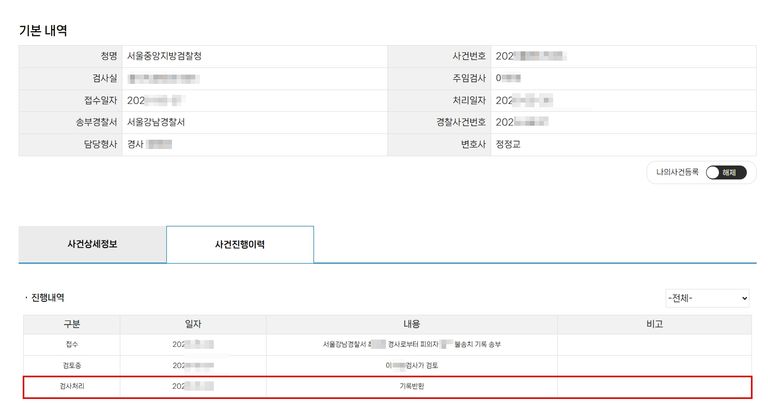The height and width of the screenshot is (409, 768).
Task: Select the 검토중 row in progress table
Action: click(71, 365)
